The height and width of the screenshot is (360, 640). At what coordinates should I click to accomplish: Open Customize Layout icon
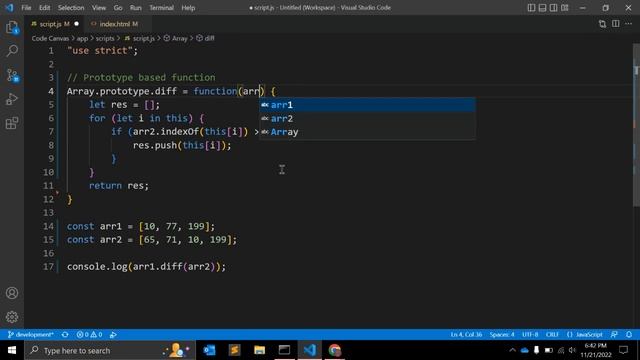point(564,8)
